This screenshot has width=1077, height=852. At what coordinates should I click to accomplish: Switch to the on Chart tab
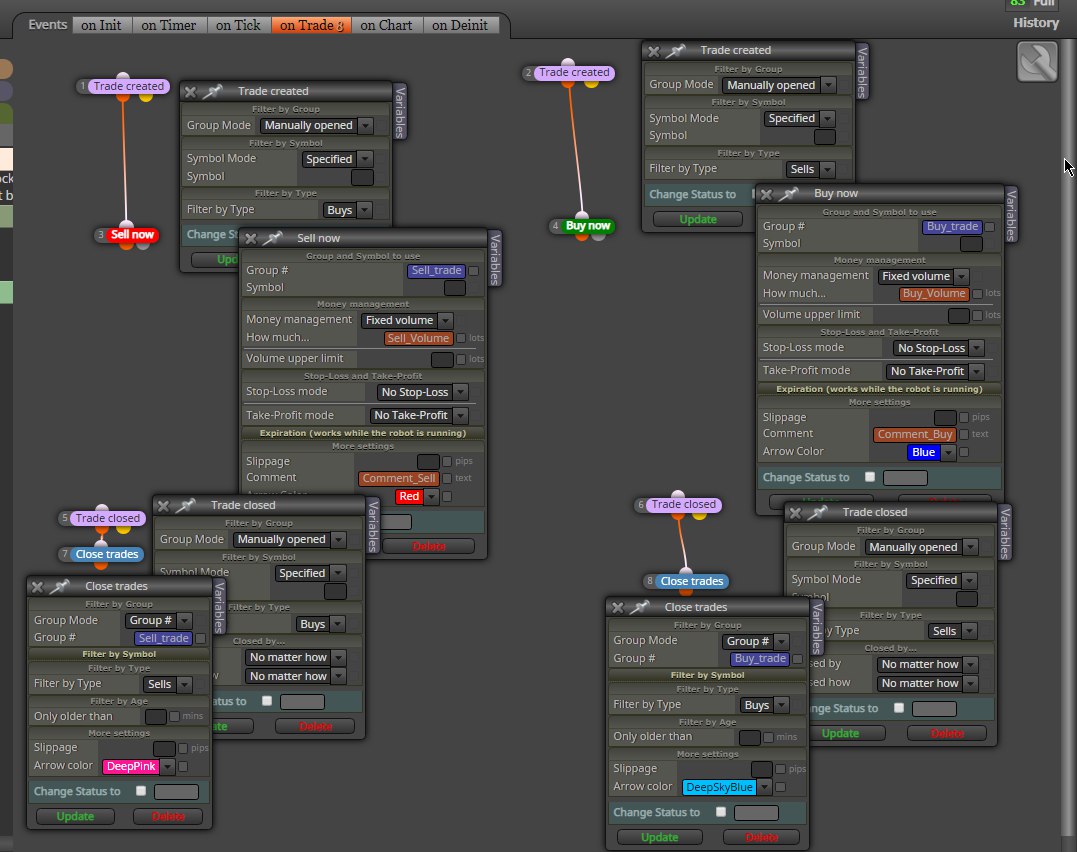[x=386, y=25]
